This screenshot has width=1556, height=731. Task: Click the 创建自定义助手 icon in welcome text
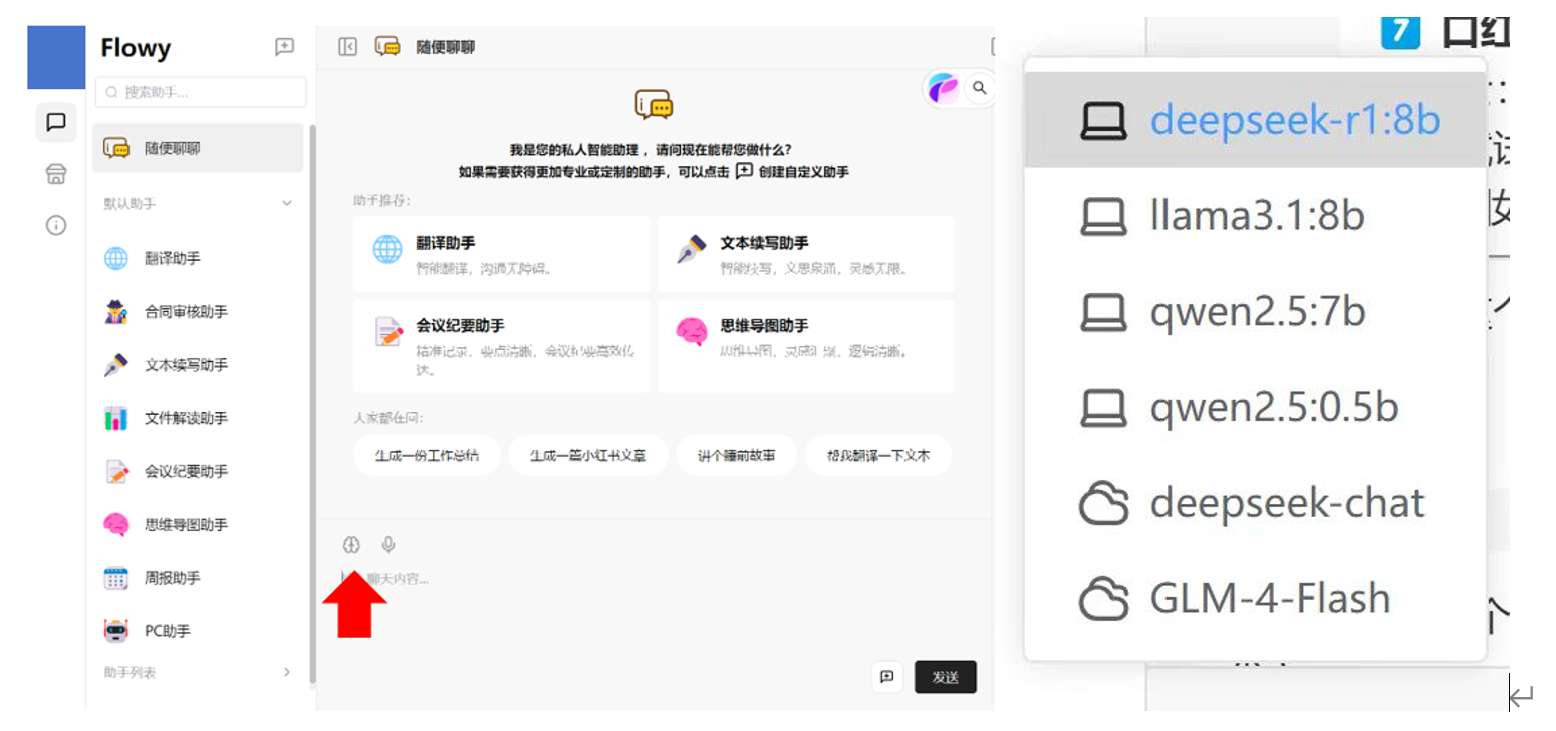[744, 171]
